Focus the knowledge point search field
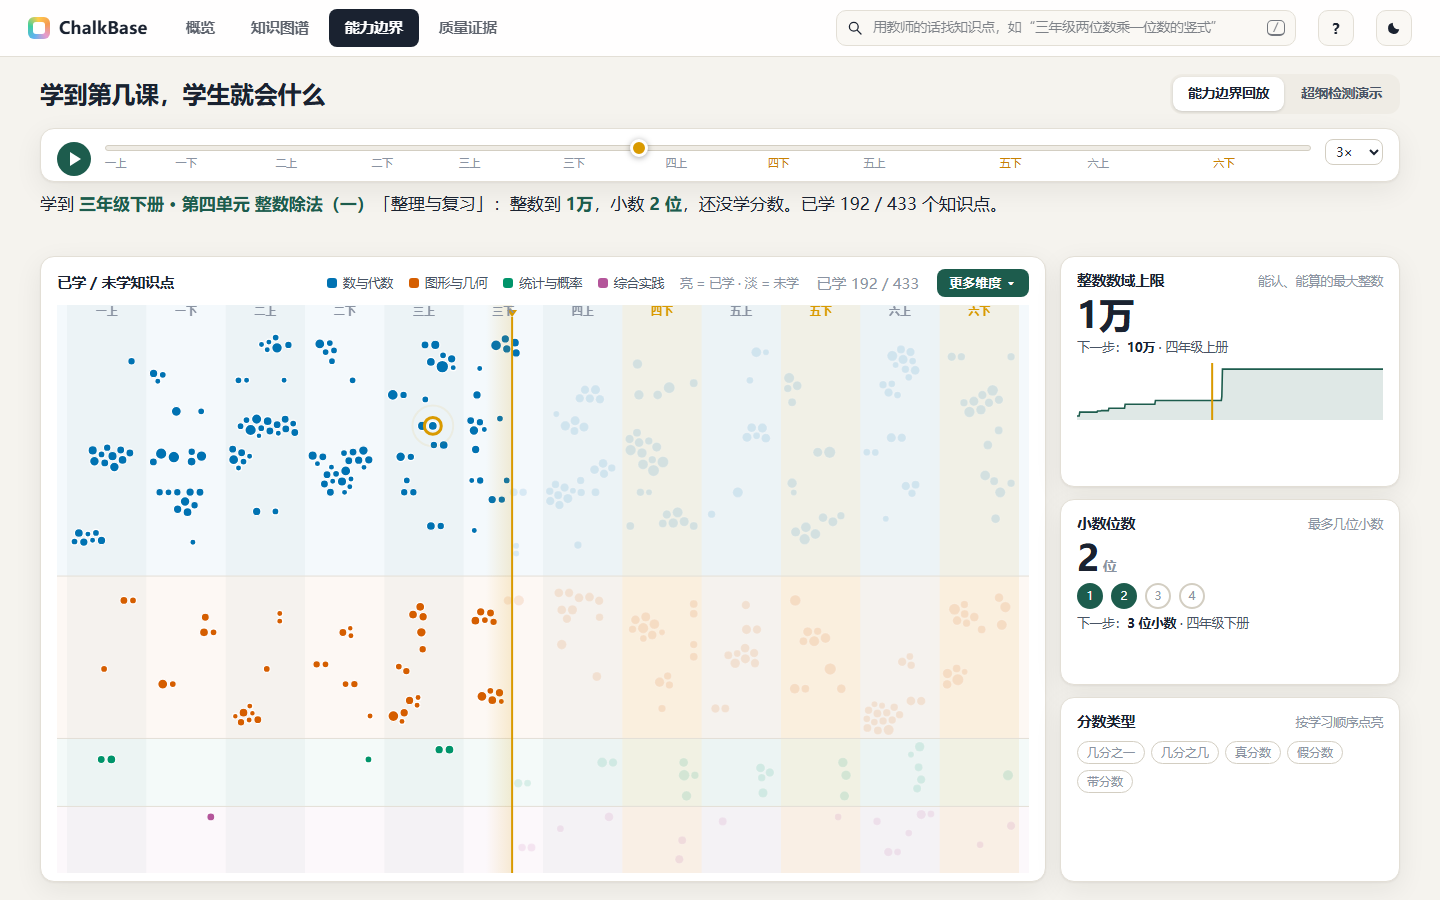 [x=1066, y=28]
